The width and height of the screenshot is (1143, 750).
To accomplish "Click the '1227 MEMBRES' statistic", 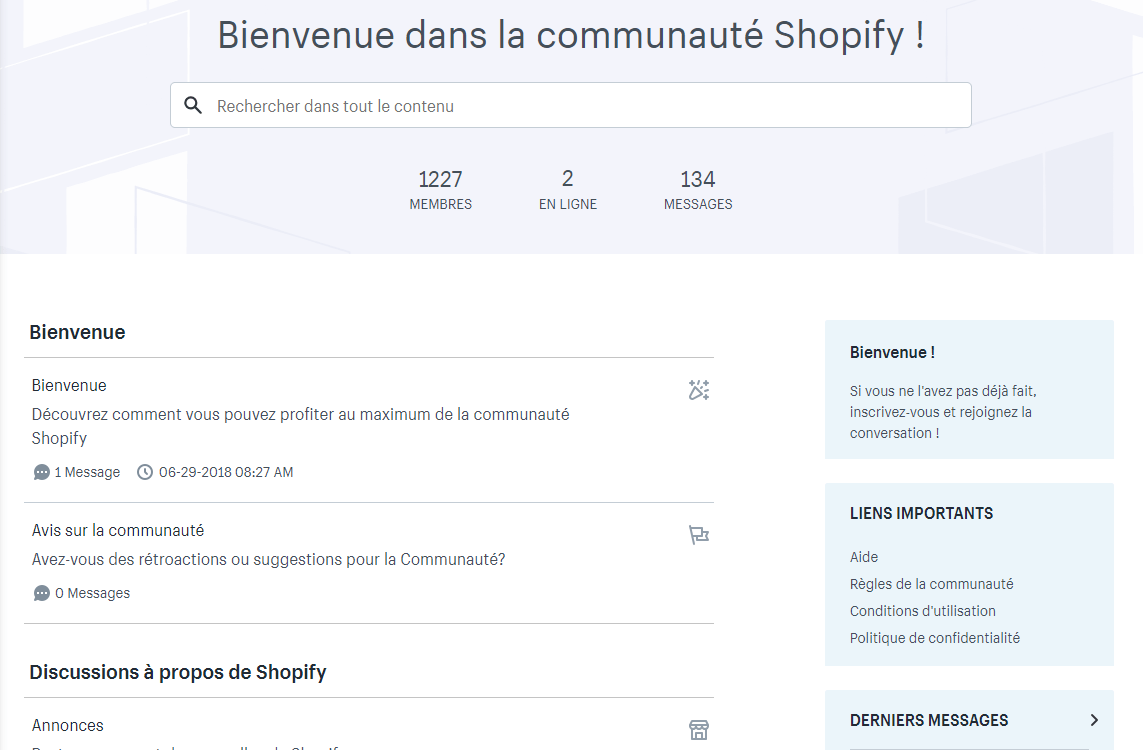I will point(440,190).
